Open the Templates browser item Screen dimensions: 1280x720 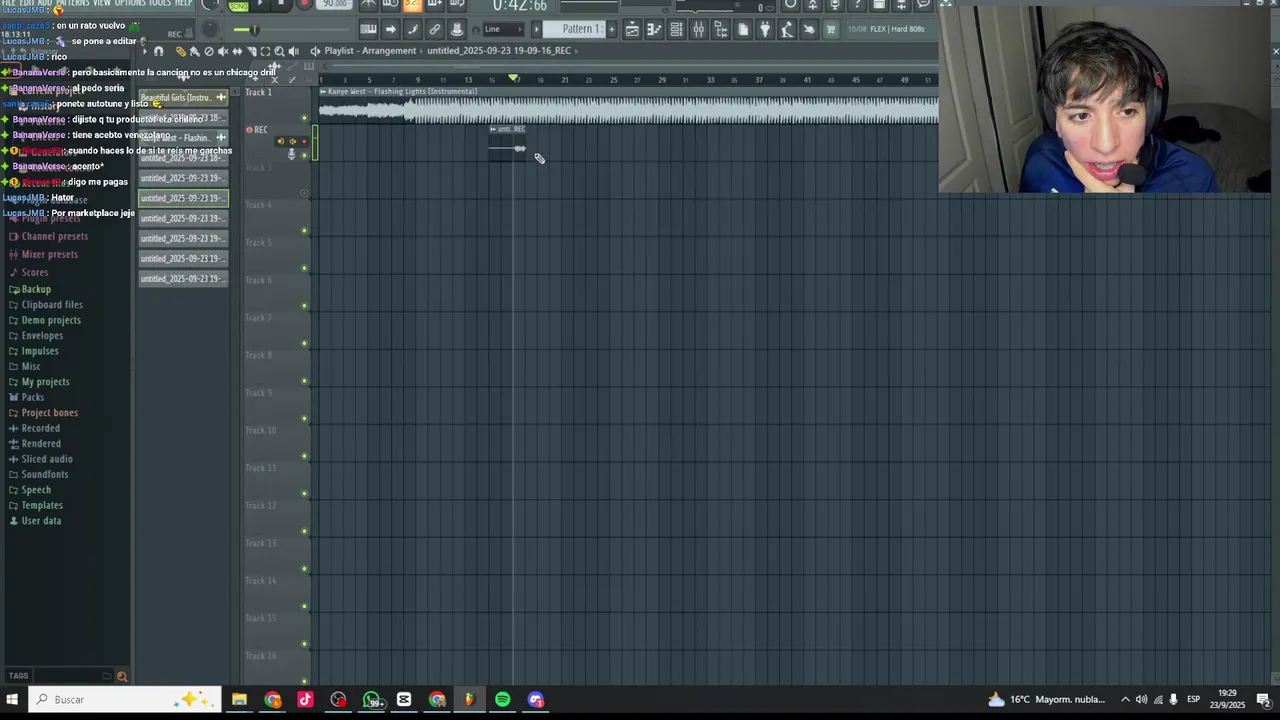(35, 505)
